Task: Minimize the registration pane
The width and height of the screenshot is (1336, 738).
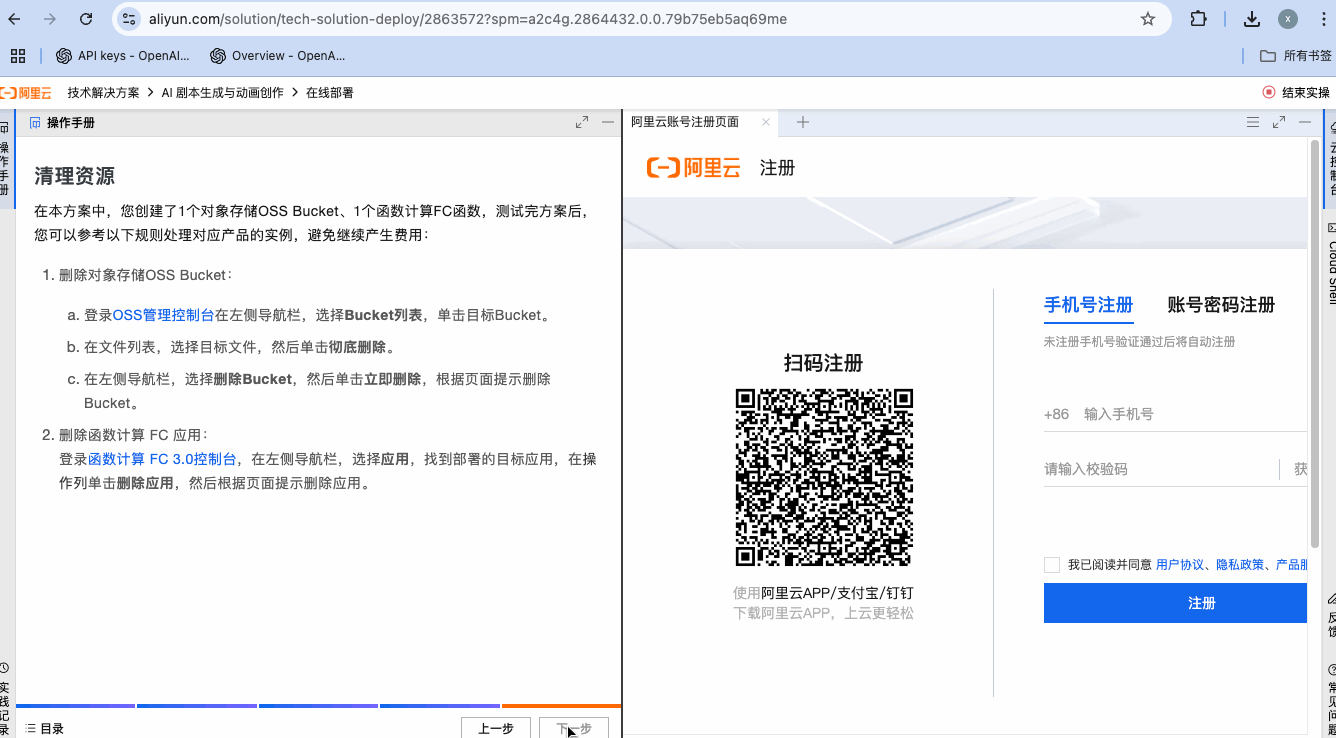Action: (x=1305, y=122)
